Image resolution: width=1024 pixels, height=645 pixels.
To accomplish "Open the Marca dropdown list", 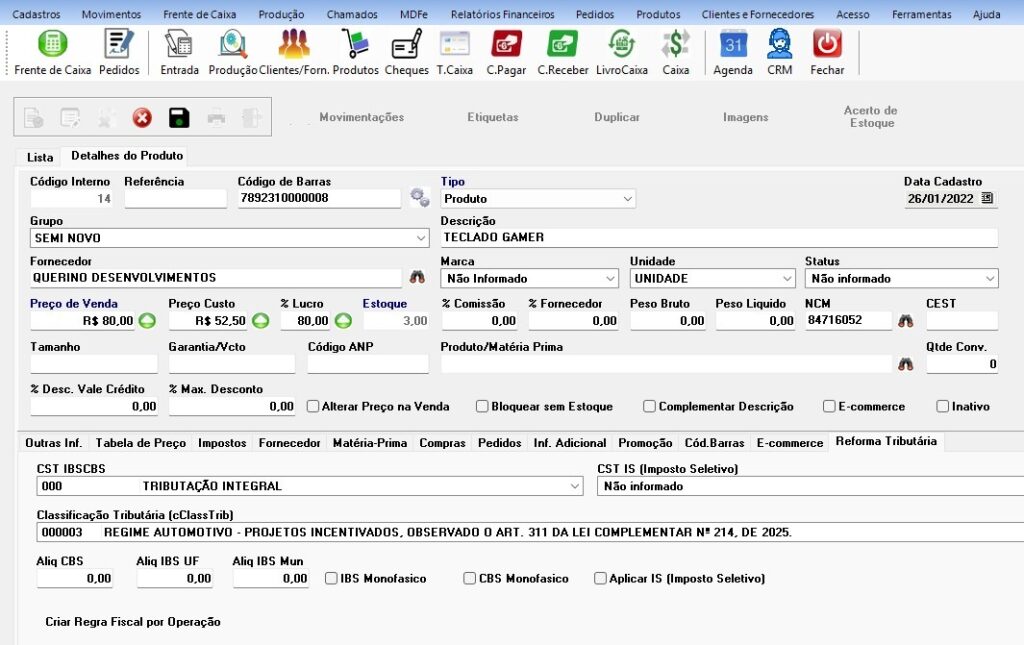I will click(x=610, y=278).
